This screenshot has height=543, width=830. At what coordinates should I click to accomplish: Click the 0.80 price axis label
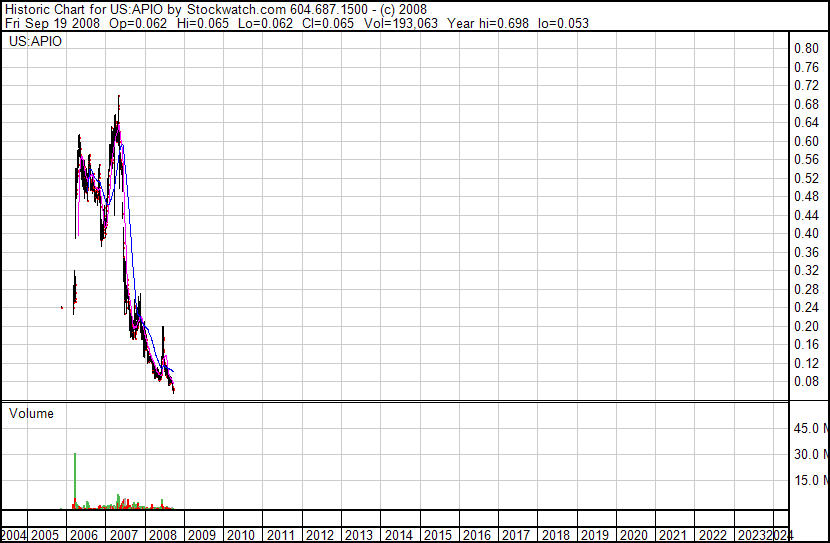coord(806,48)
